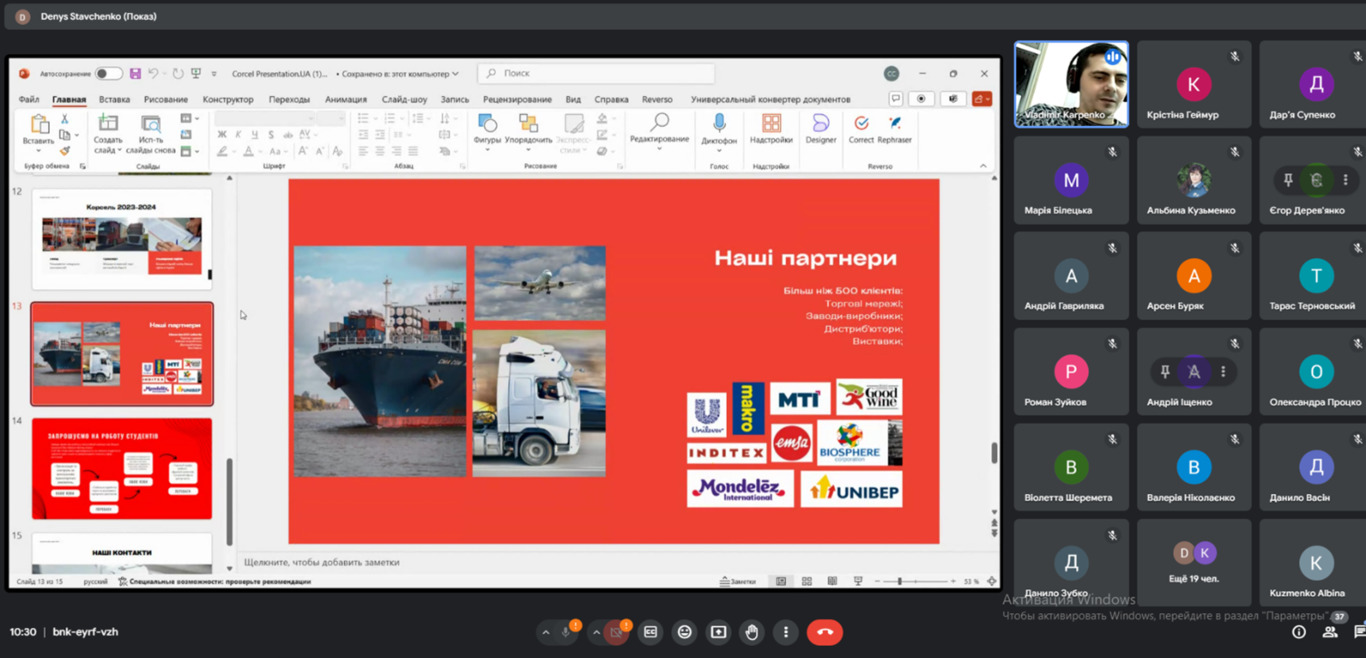Open Meet more options three dots
This screenshot has width=1366, height=658.
tap(786, 632)
